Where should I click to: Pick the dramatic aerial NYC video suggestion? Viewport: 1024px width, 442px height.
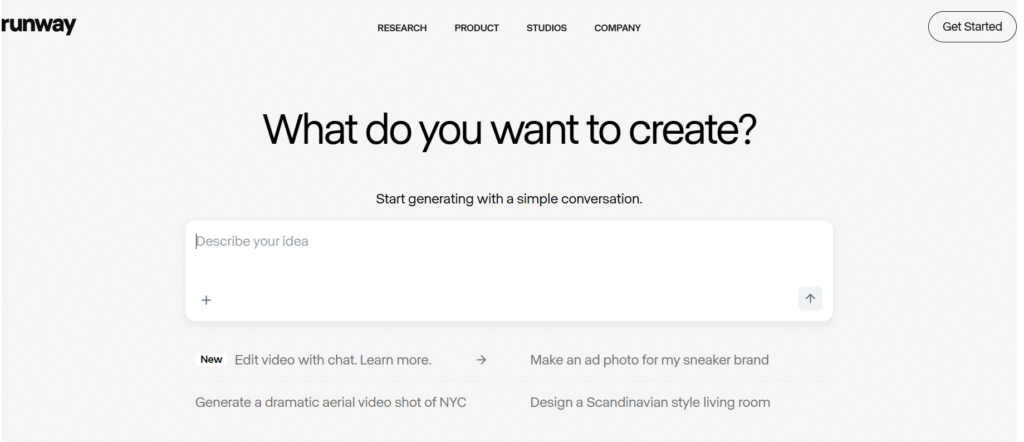click(331, 403)
